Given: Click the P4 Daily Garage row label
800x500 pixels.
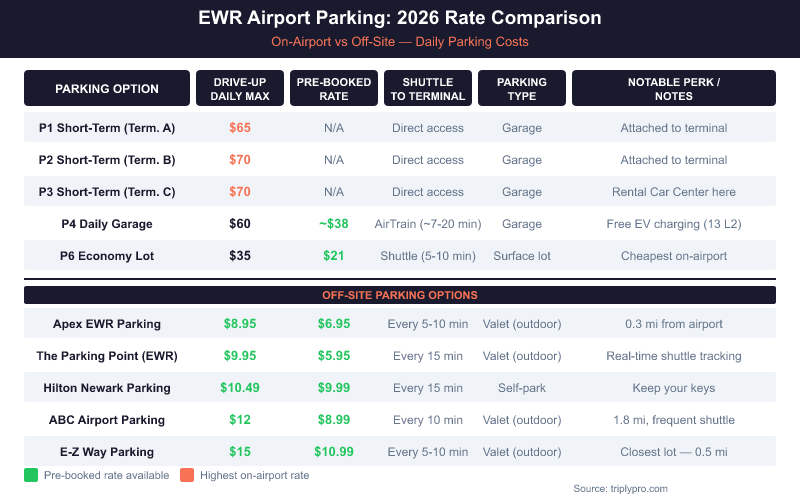Looking at the screenshot, I should tap(107, 224).
